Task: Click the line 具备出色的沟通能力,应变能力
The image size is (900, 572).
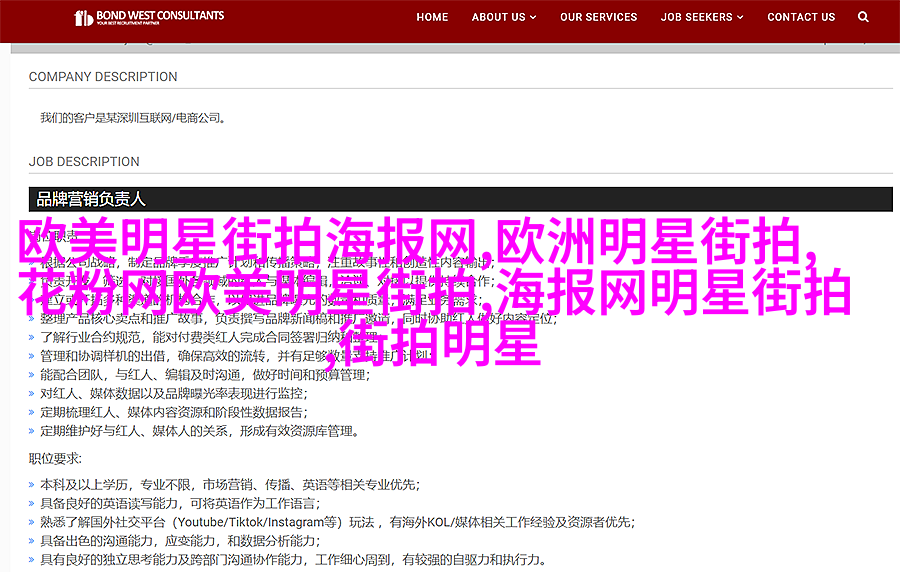Action: pyautogui.click(x=180, y=541)
